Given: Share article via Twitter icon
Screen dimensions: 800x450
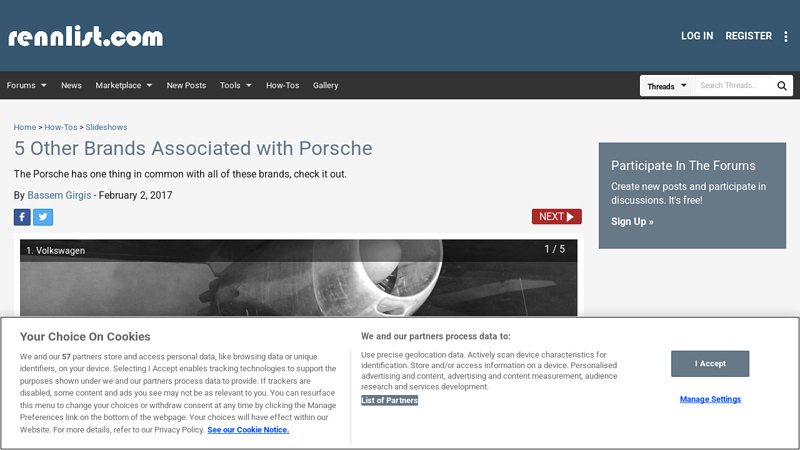Looking at the screenshot, I should point(43,217).
